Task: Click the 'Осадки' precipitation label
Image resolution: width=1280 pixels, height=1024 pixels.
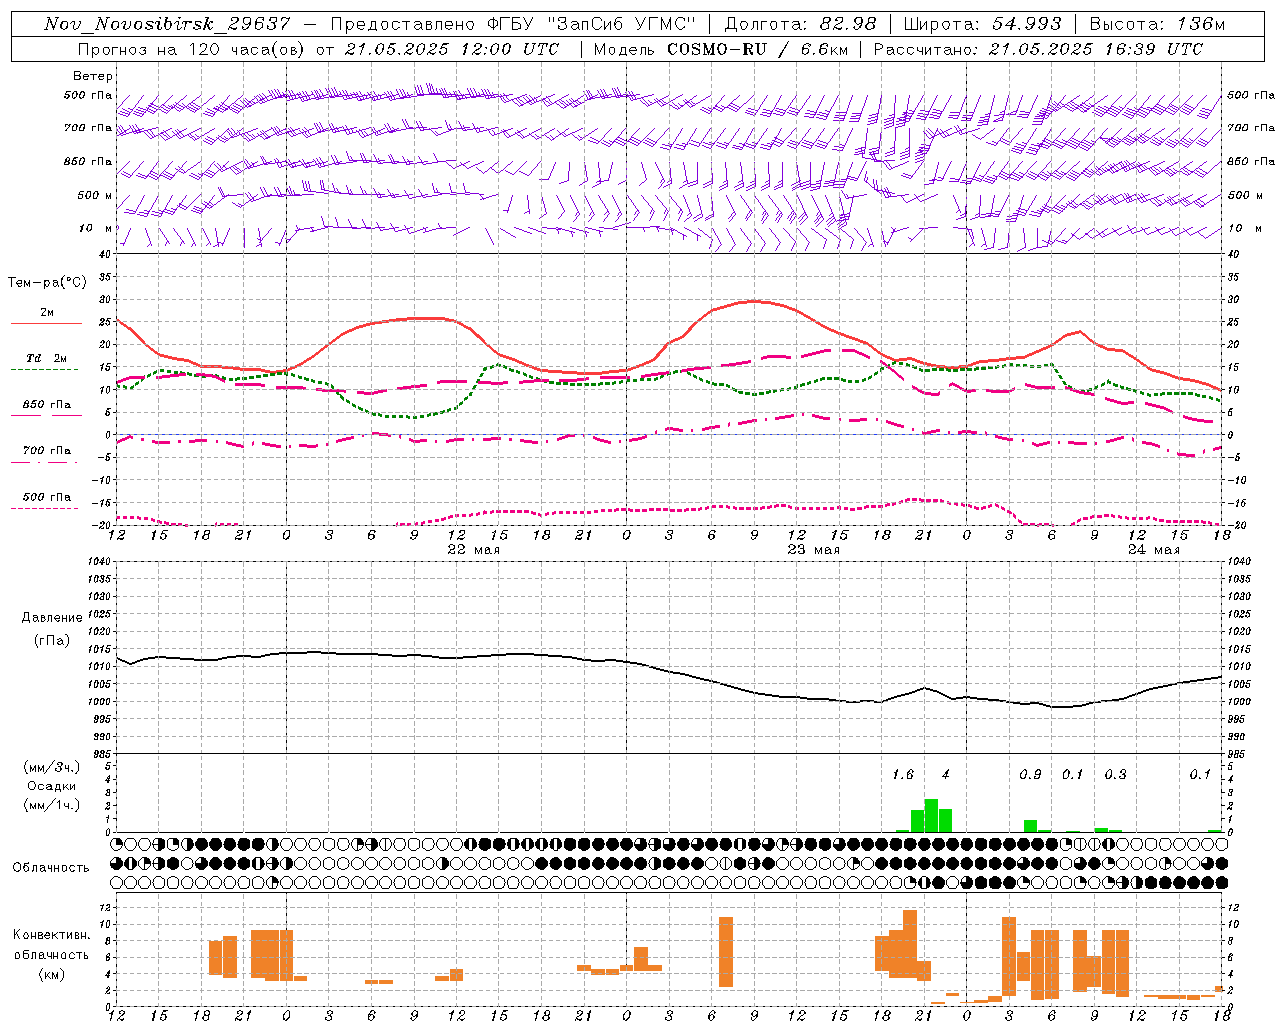Action: click(x=52, y=786)
